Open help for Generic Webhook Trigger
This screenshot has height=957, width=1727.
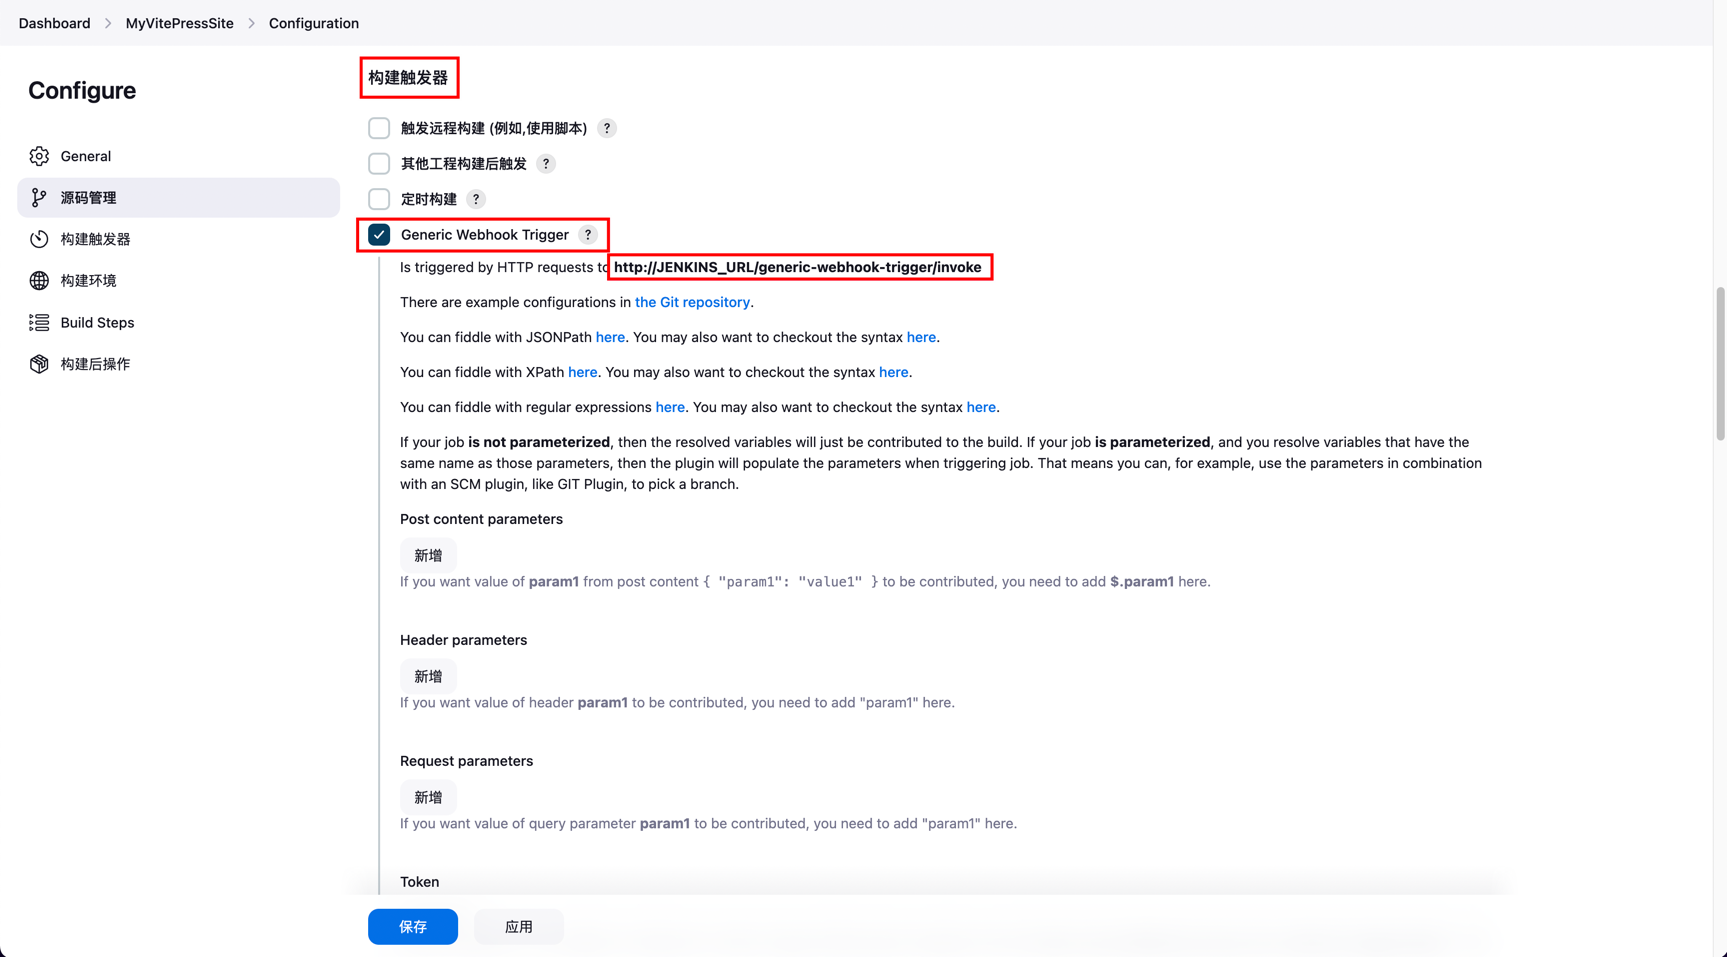pos(588,235)
